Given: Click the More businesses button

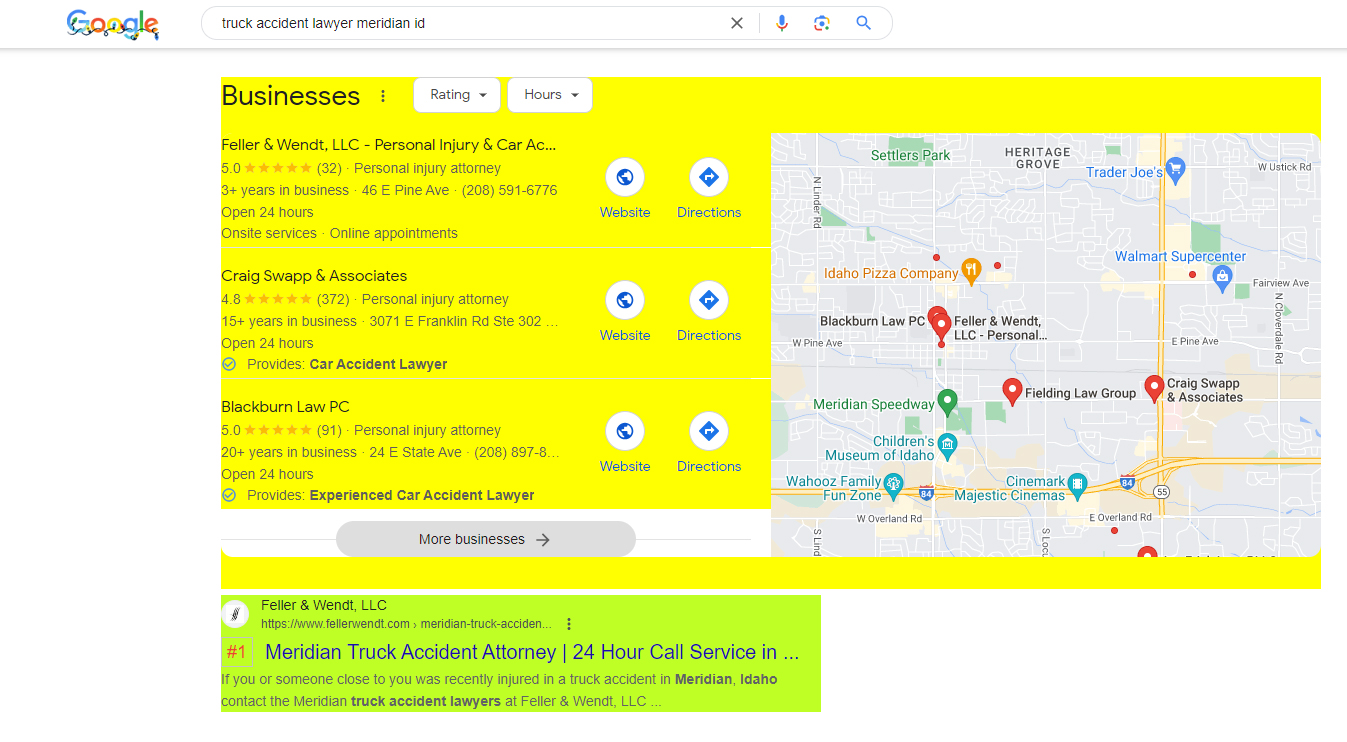Looking at the screenshot, I should (485, 539).
